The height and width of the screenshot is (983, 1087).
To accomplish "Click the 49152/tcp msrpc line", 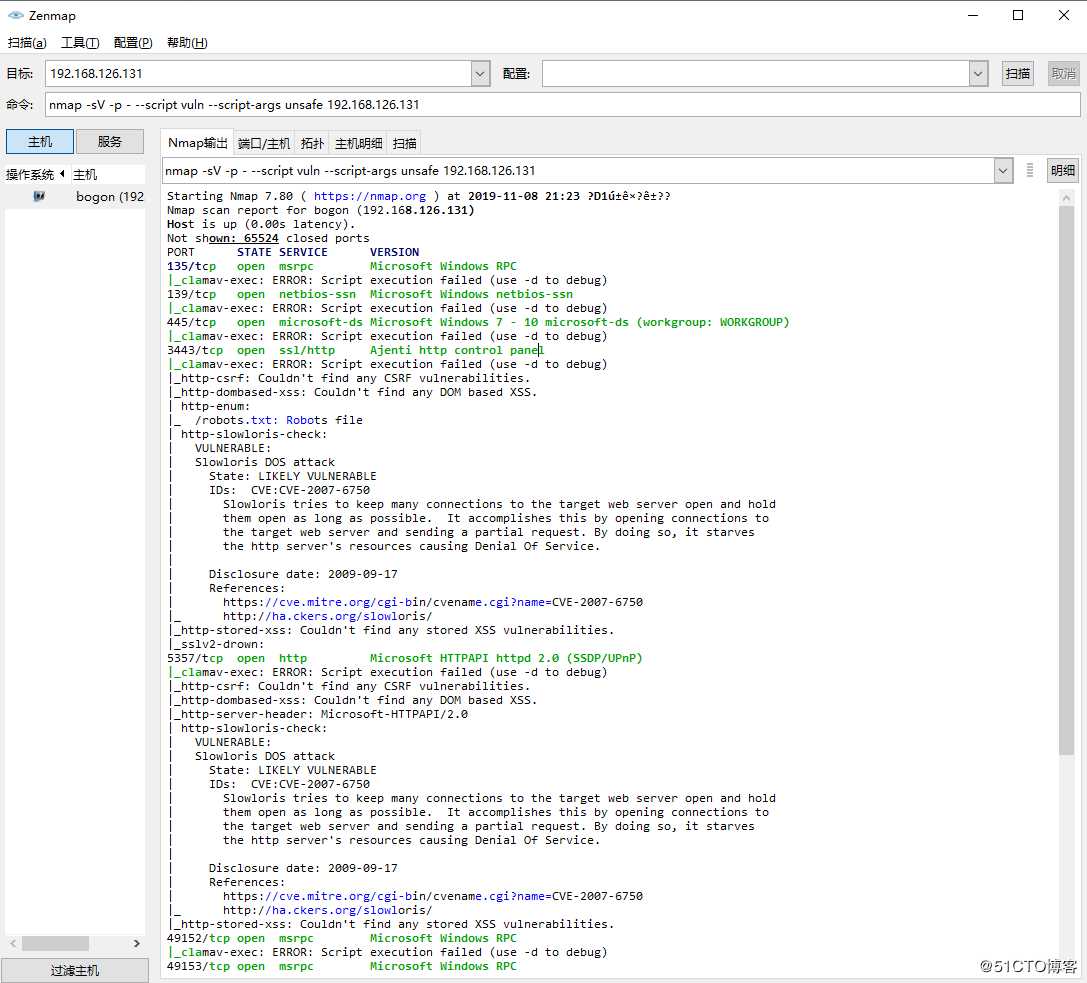I will pos(342,938).
